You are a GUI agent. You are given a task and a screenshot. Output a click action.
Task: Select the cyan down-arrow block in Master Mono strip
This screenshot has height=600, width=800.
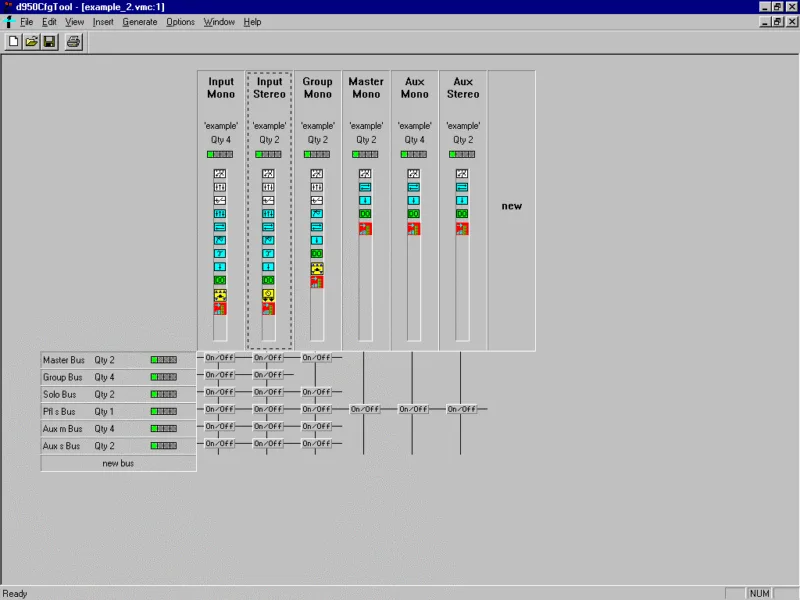(x=365, y=201)
